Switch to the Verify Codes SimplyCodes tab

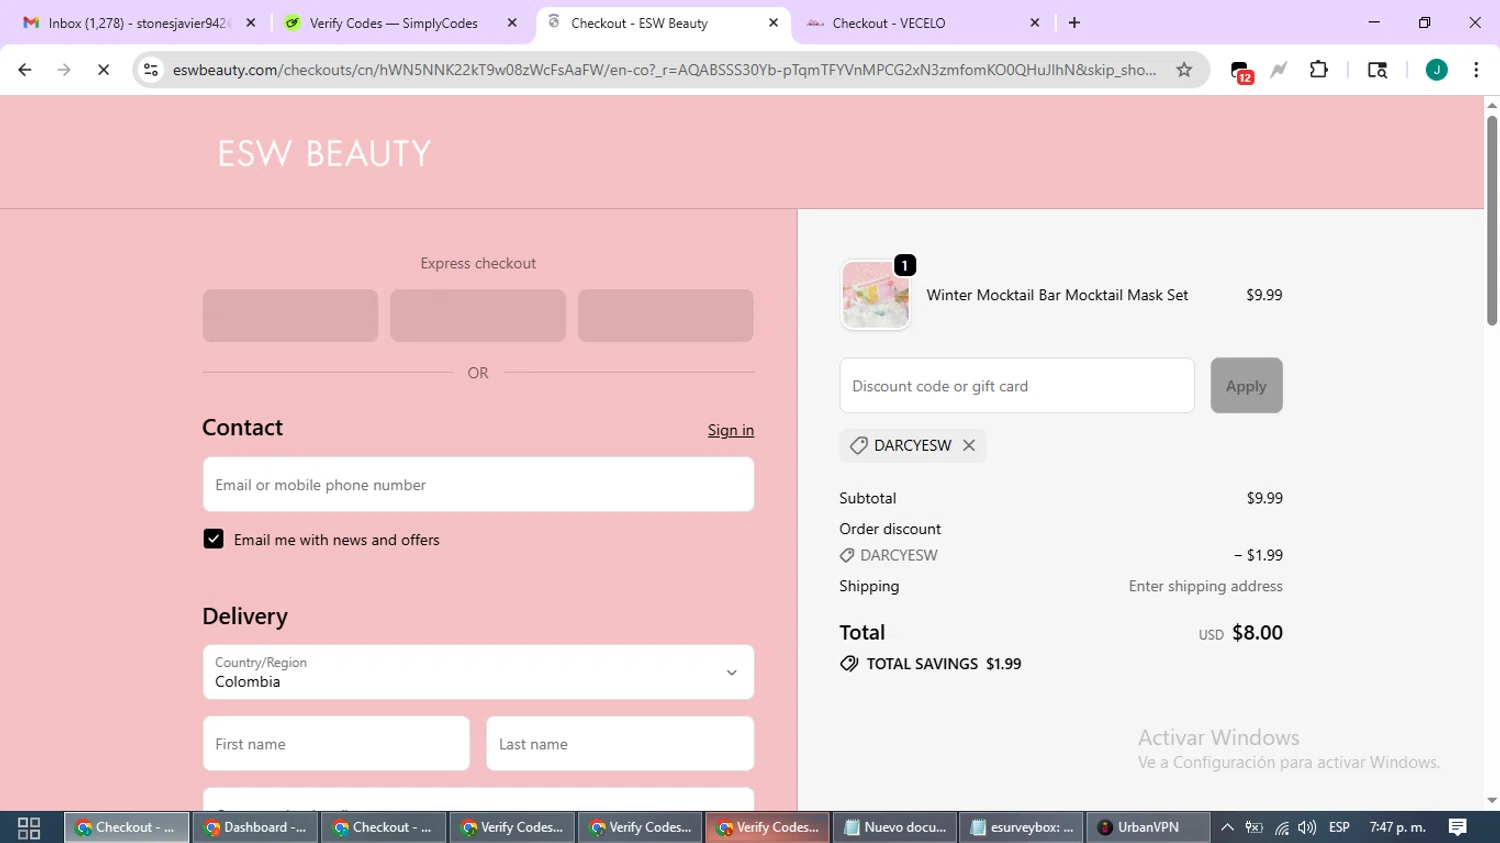point(400,23)
